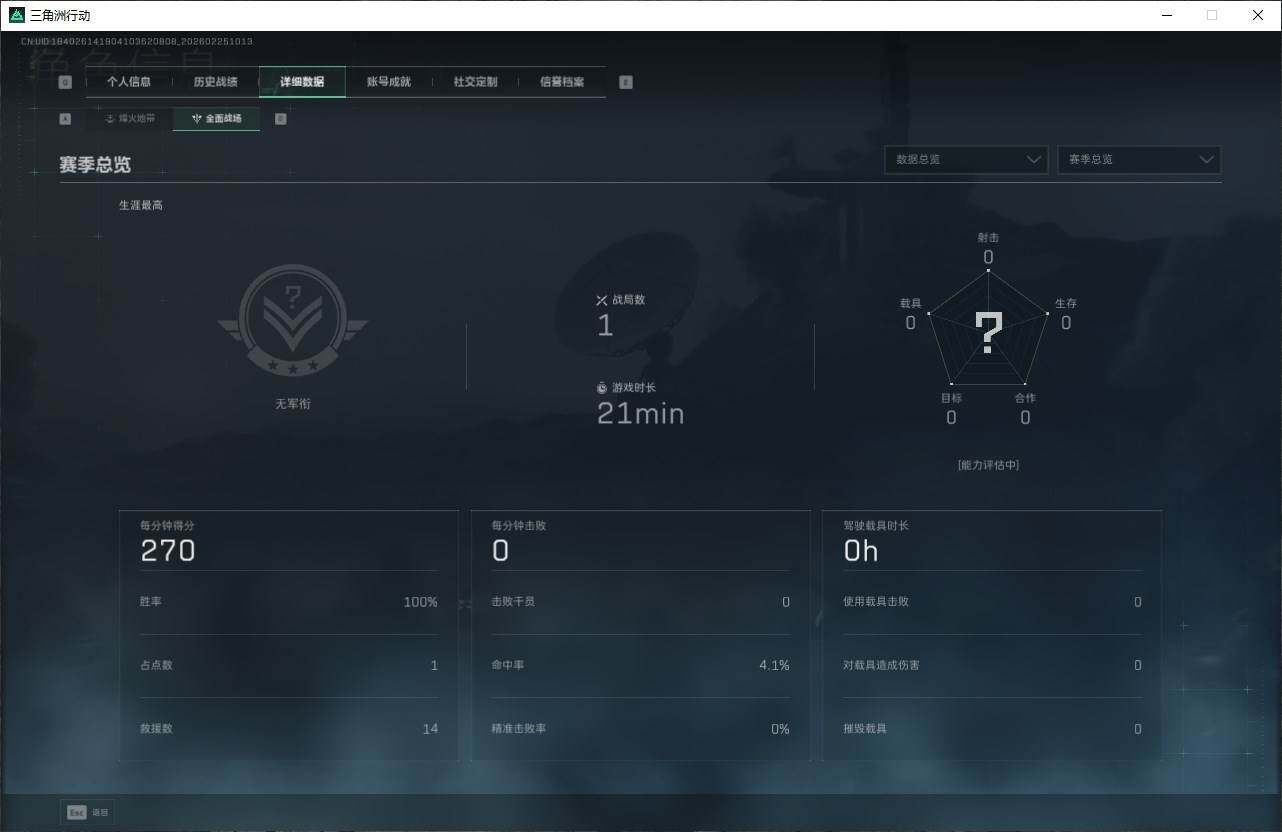Click the 胜率 100% row
Image resolution: width=1282 pixels, height=832 pixels.
pos(289,602)
